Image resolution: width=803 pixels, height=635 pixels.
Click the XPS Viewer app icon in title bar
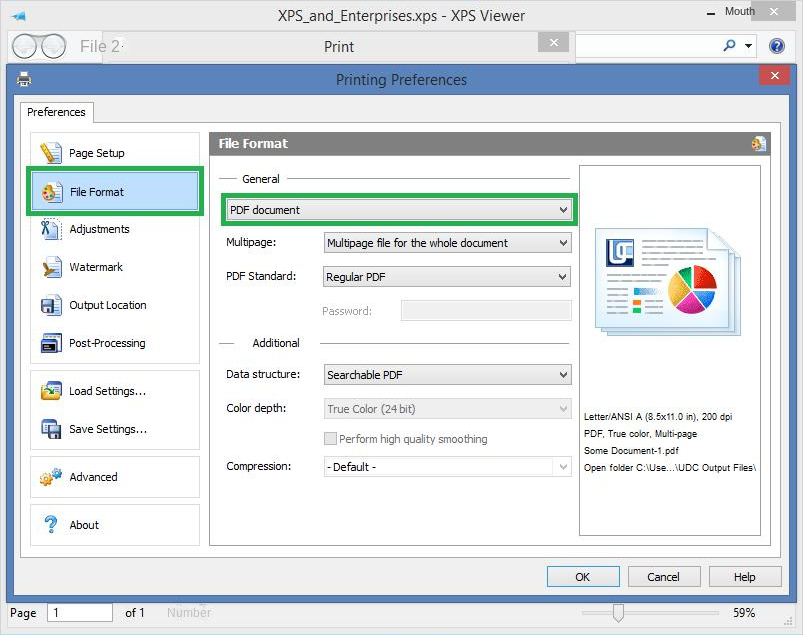pos(19,16)
